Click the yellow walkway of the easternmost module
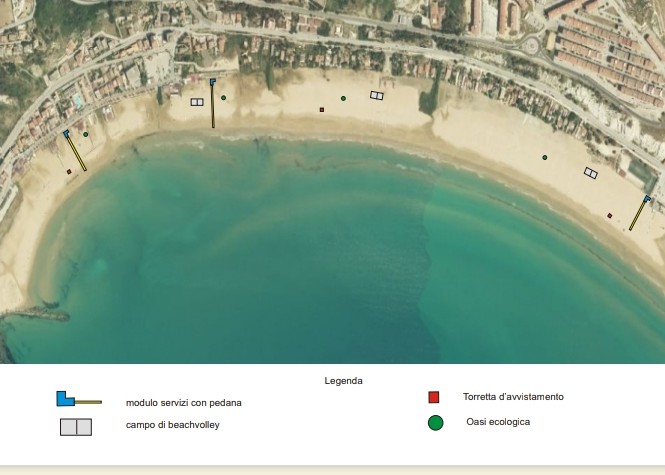This screenshot has width=665, height=475. pos(637,215)
